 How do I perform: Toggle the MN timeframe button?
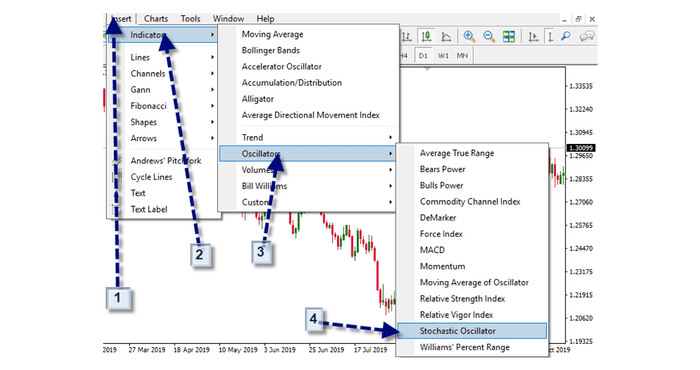point(462,56)
